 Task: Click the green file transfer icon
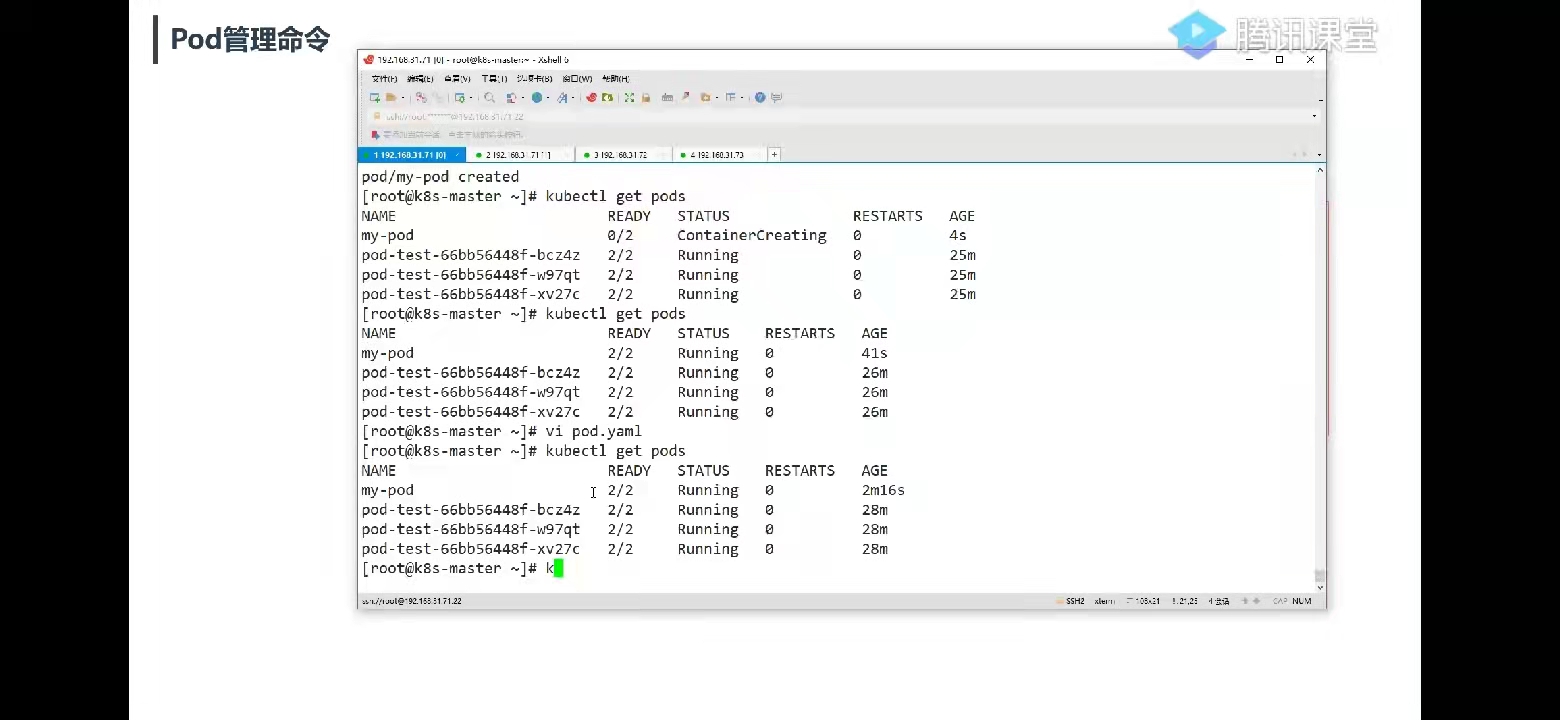(x=607, y=98)
